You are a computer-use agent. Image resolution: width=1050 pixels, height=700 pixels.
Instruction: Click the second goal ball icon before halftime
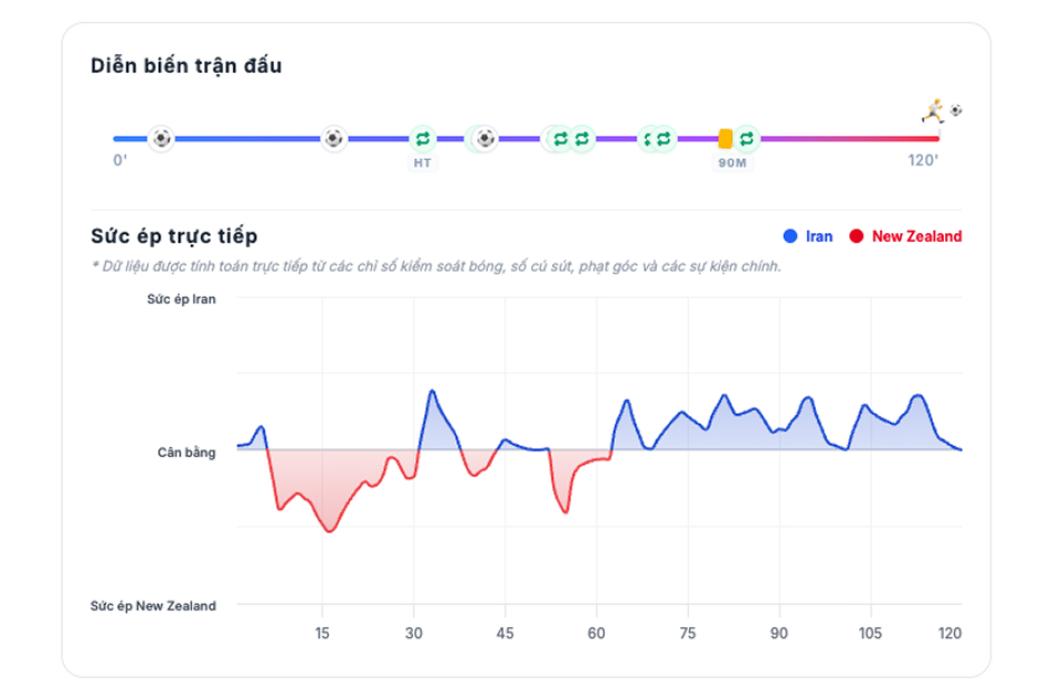click(x=333, y=139)
